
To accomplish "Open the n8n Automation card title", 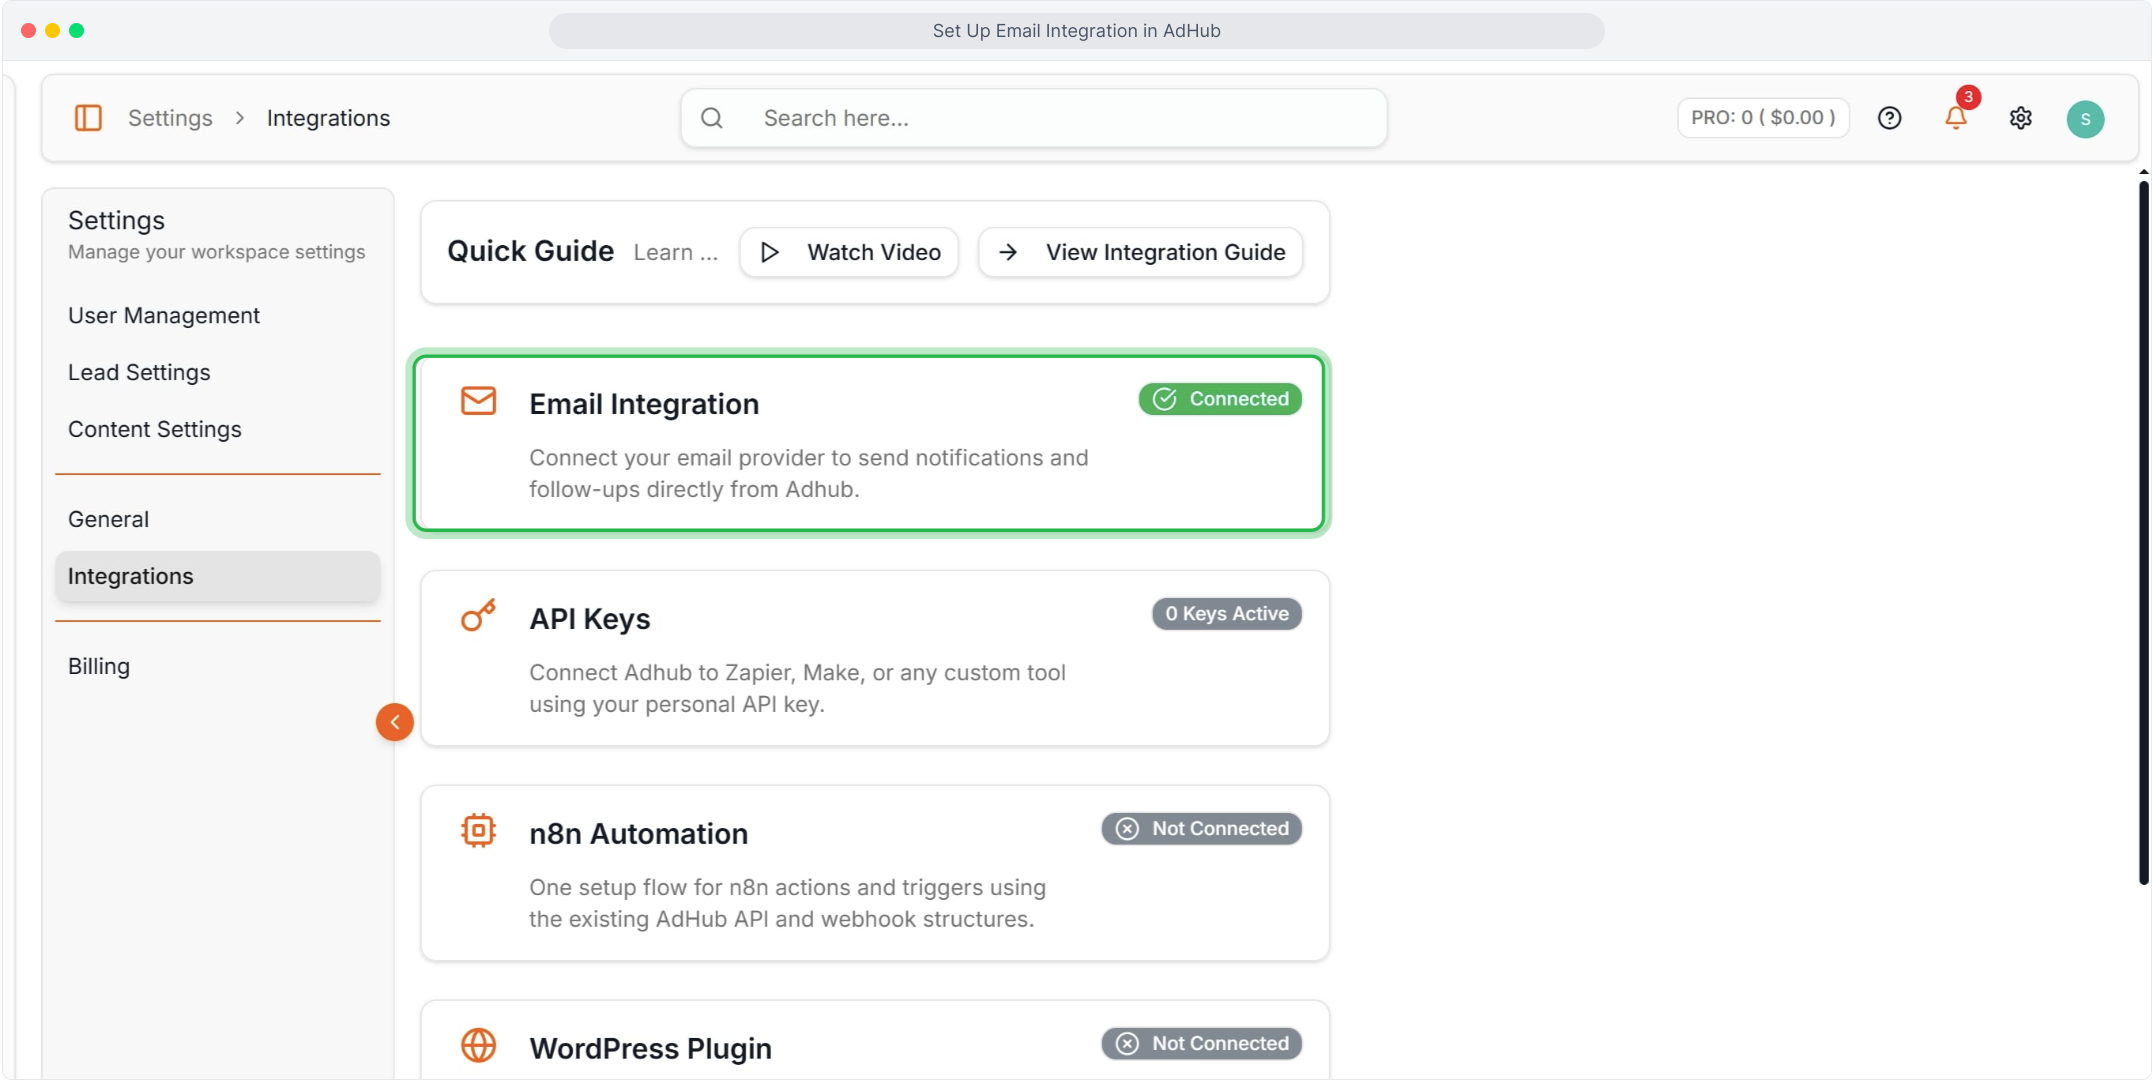I will [x=638, y=834].
